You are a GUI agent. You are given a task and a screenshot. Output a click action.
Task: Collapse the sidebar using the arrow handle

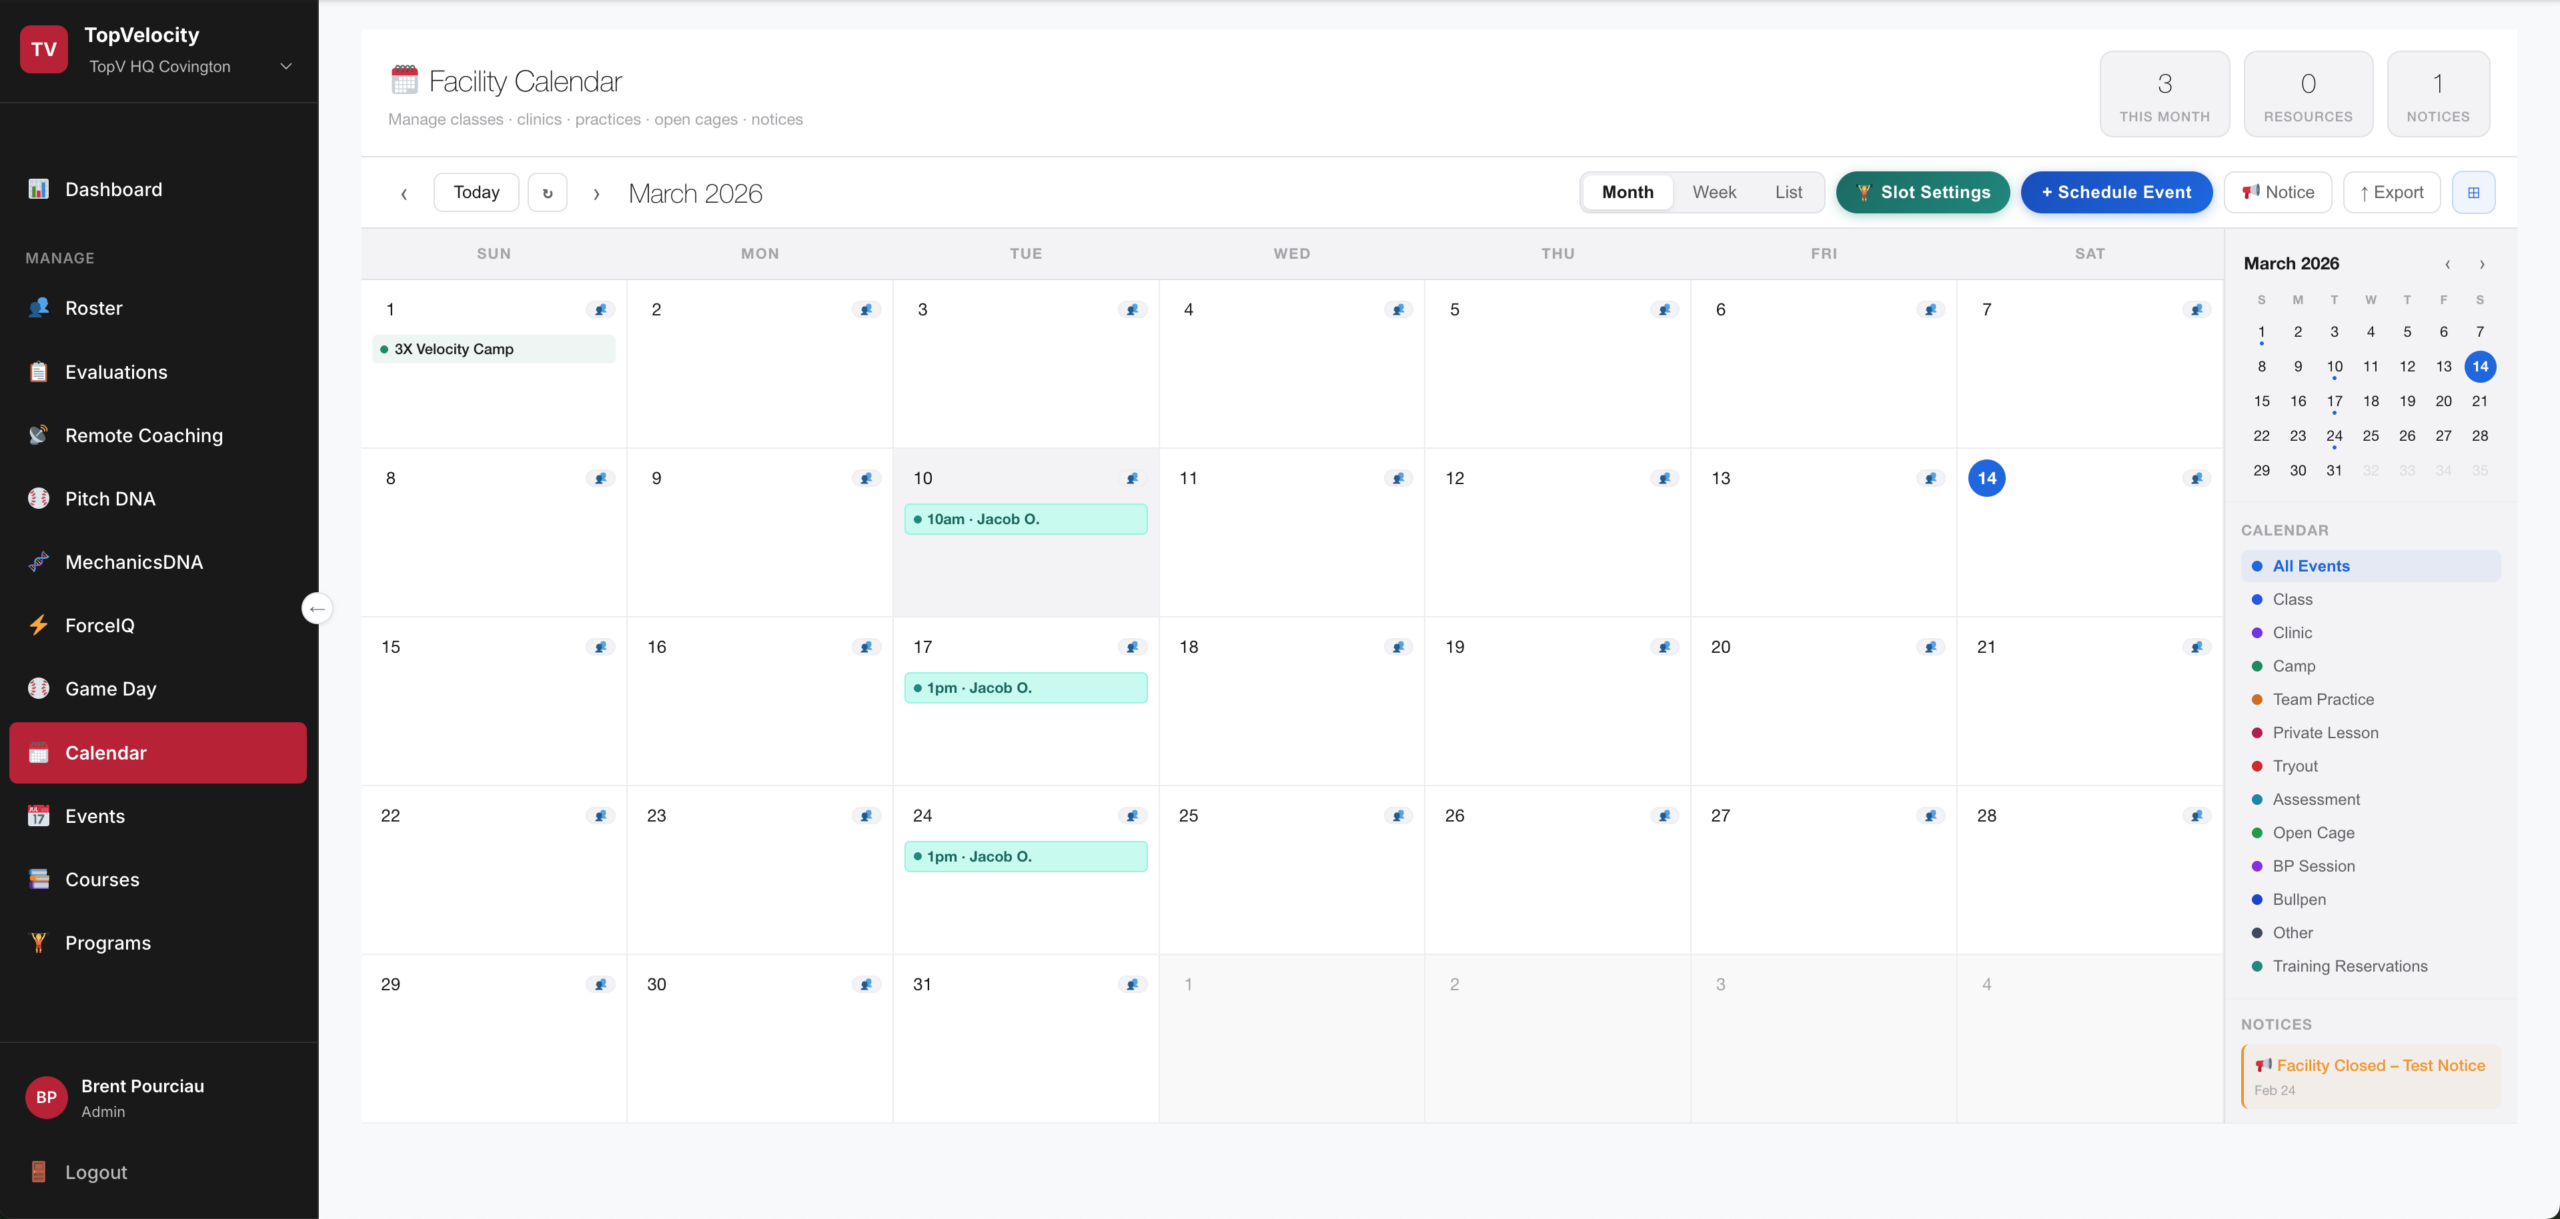[x=317, y=607]
